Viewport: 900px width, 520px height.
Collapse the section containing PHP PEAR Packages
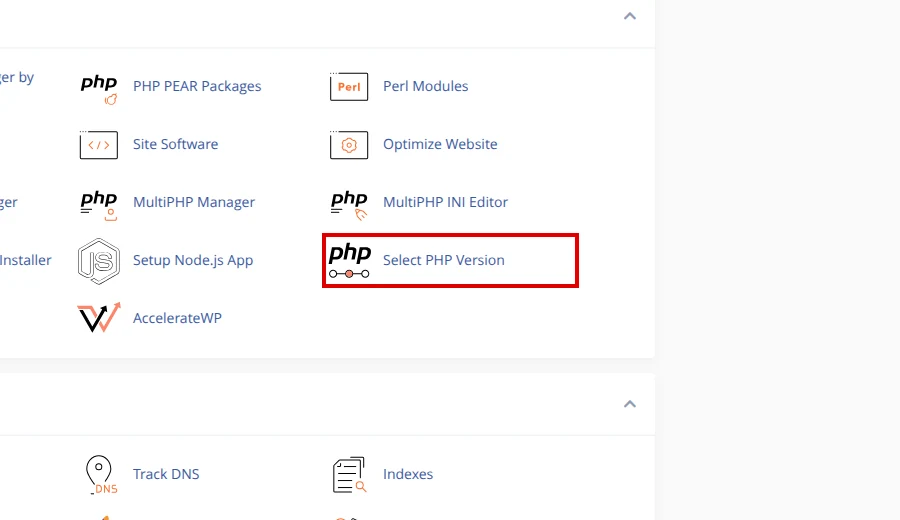(x=630, y=16)
